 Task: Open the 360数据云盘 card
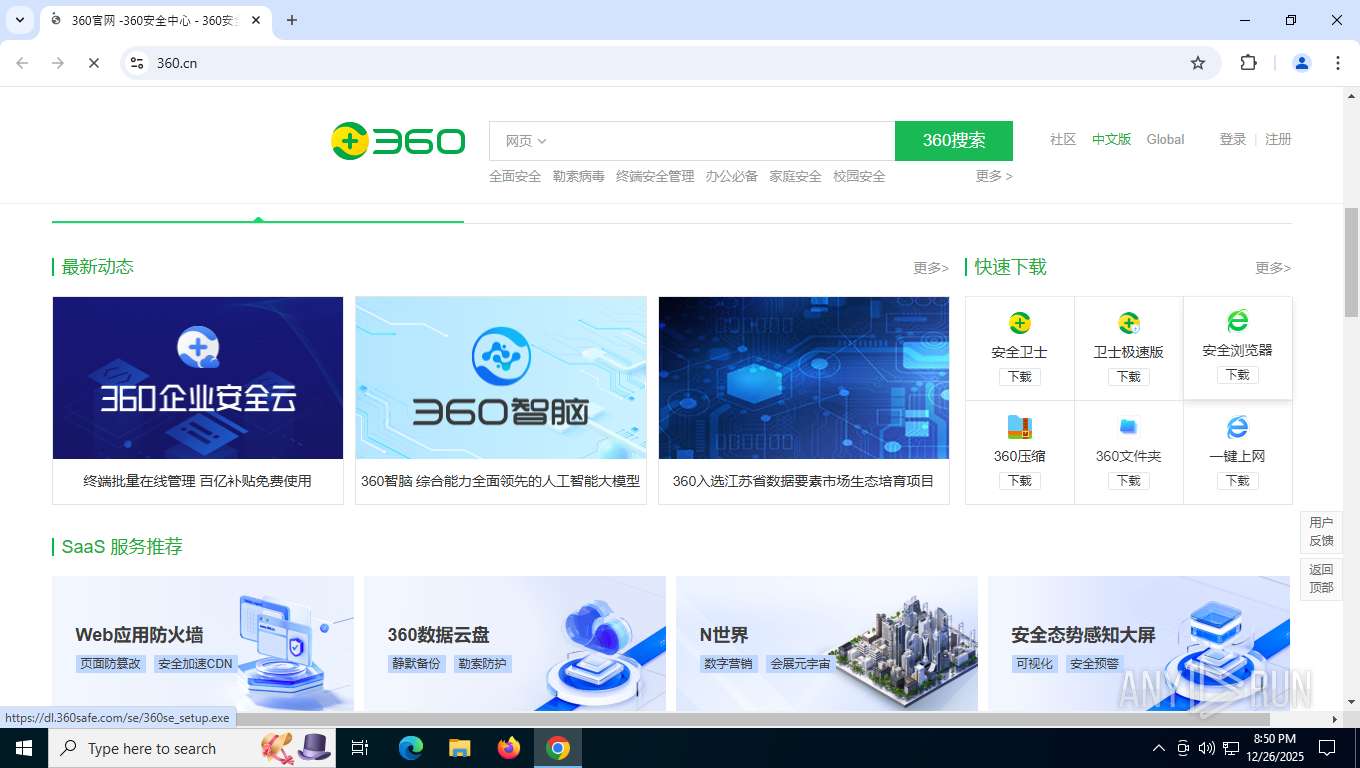tap(515, 643)
